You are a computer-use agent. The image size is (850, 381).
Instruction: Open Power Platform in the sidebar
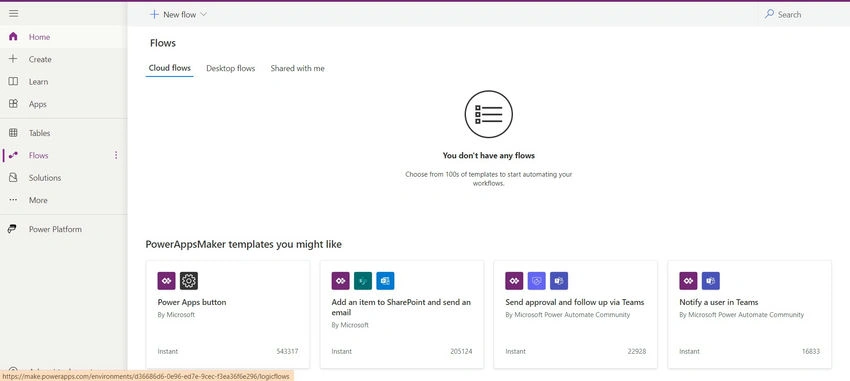click(63, 229)
